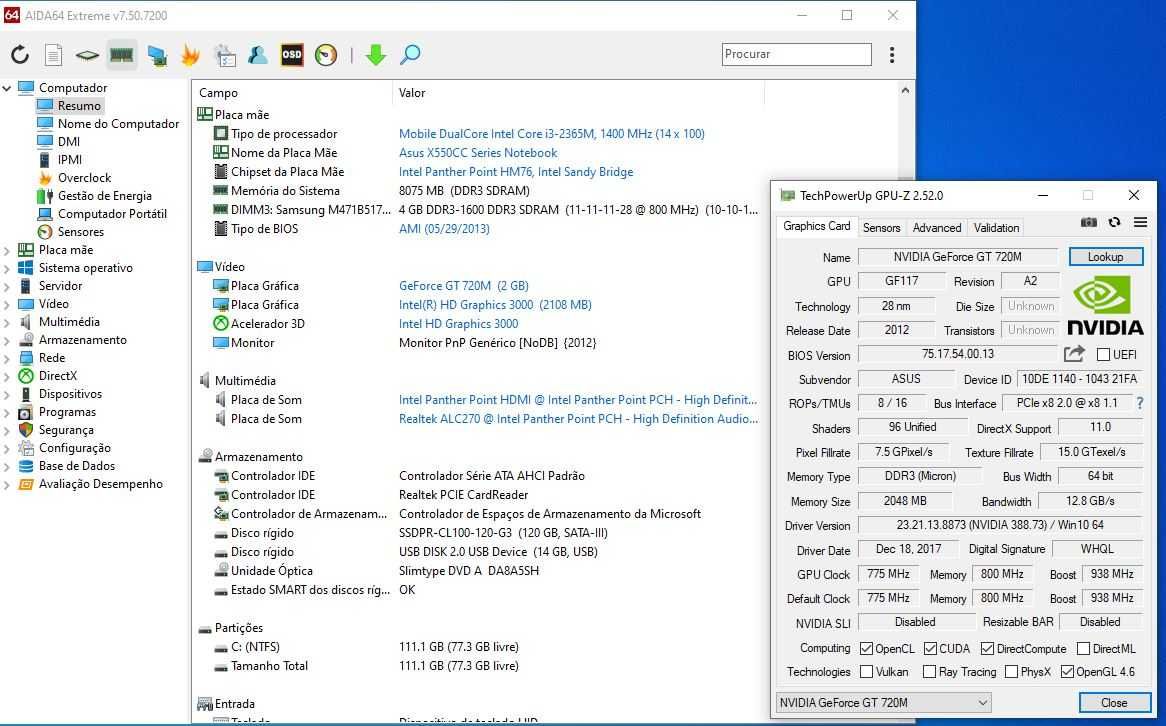Click the Procurar search field
The width and height of the screenshot is (1166, 726).
(796, 54)
